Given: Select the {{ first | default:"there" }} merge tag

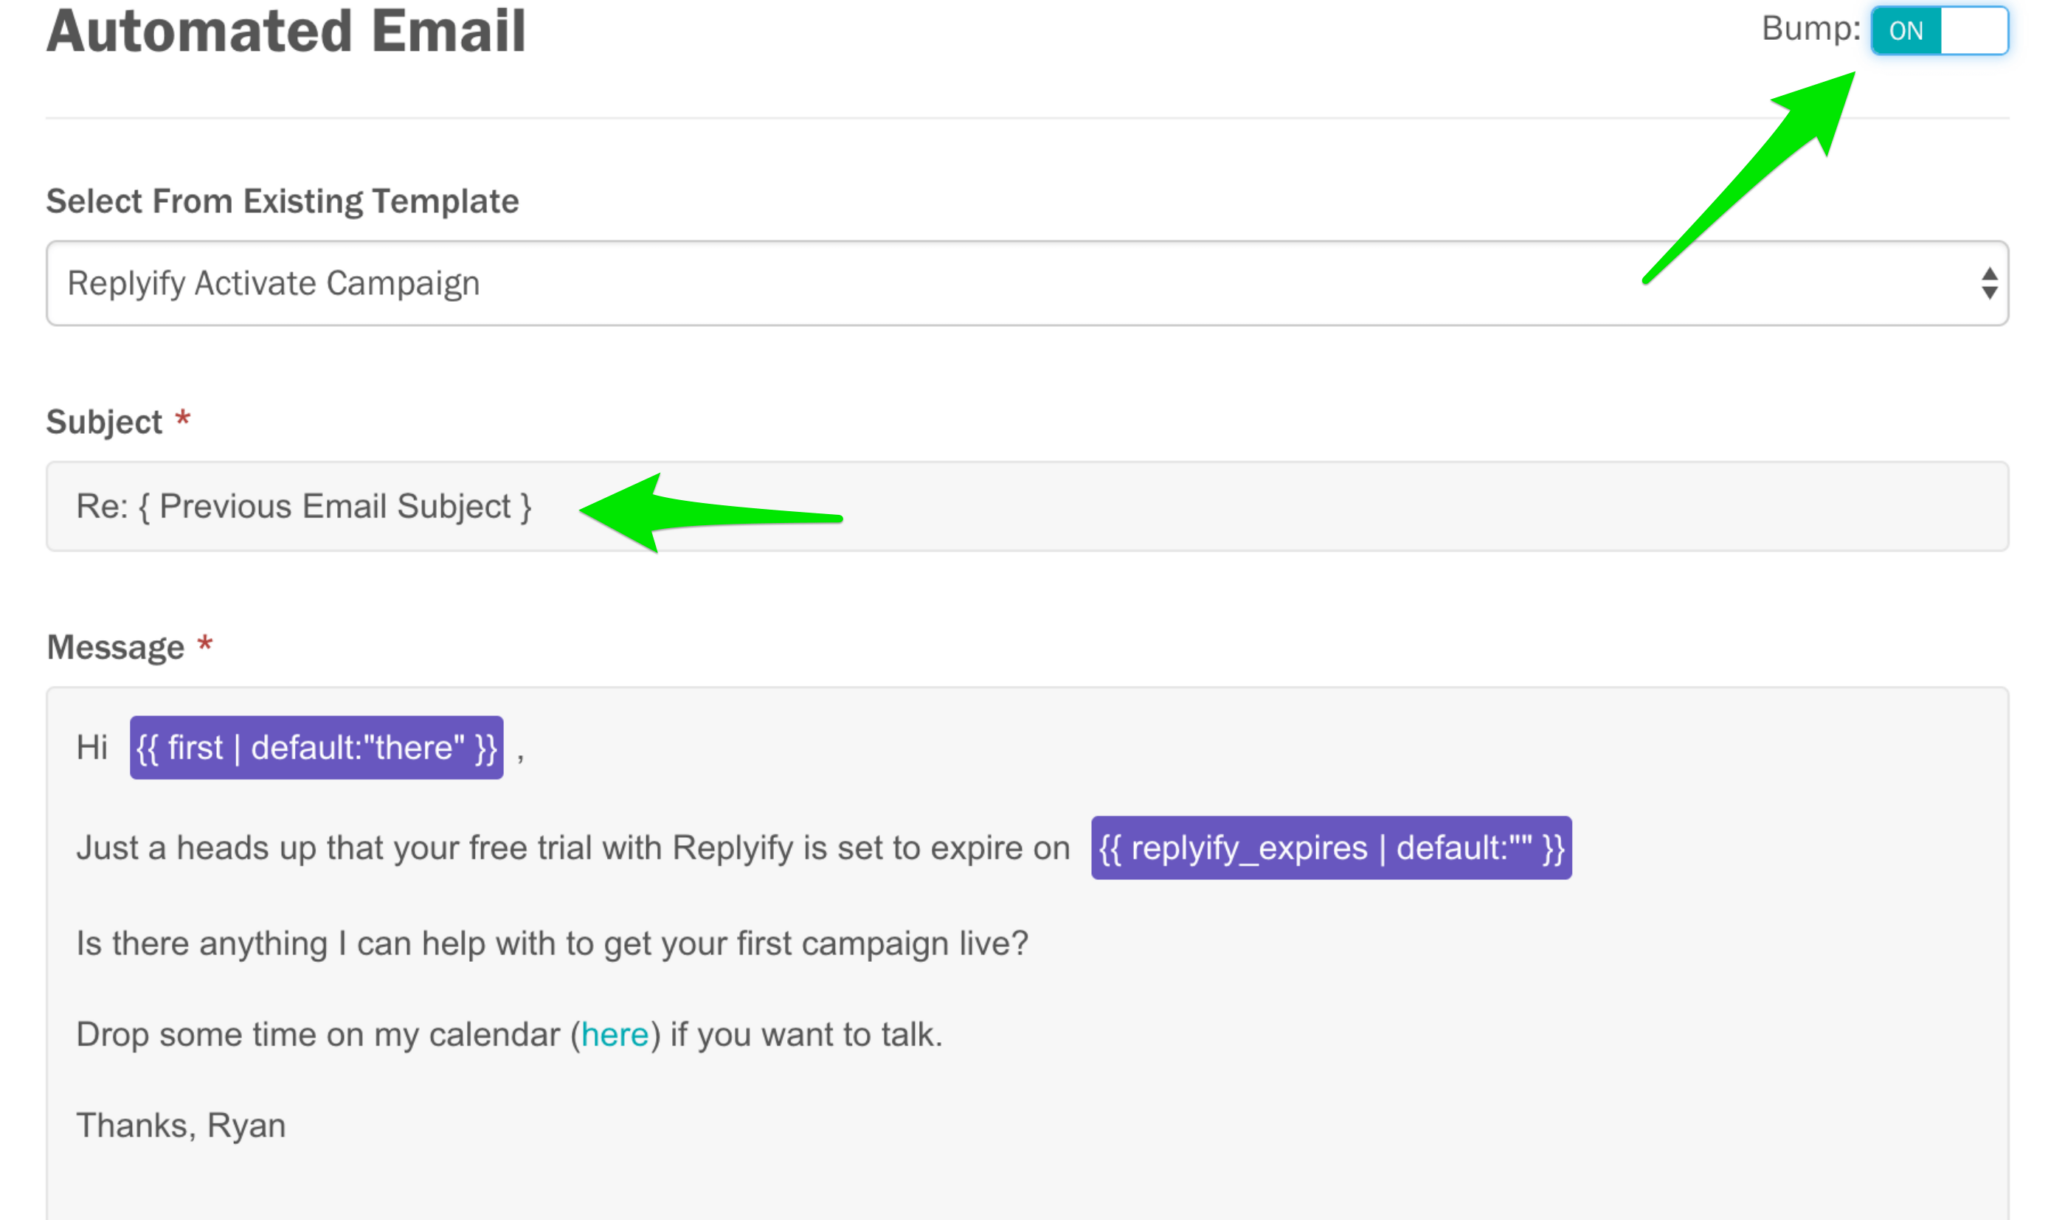Looking at the screenshot, I should coord(316,748).
